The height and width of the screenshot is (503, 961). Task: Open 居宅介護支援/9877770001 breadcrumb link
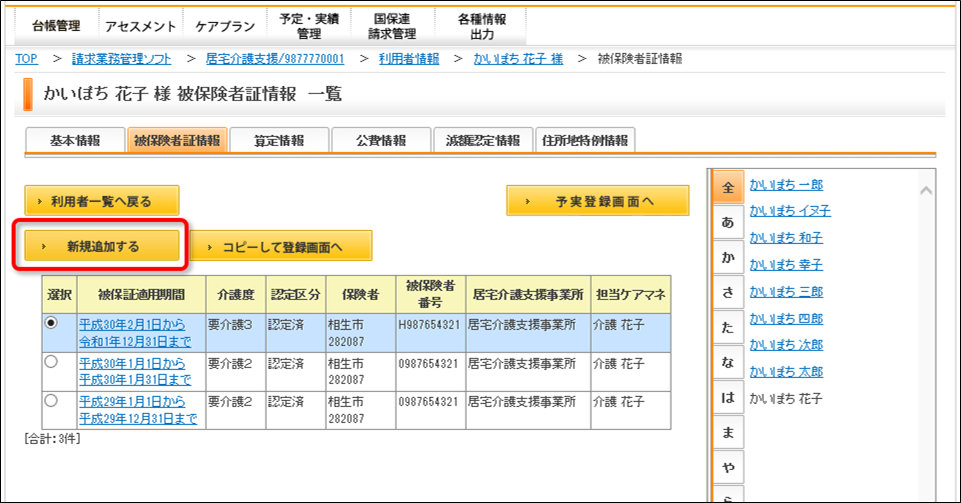275,59
